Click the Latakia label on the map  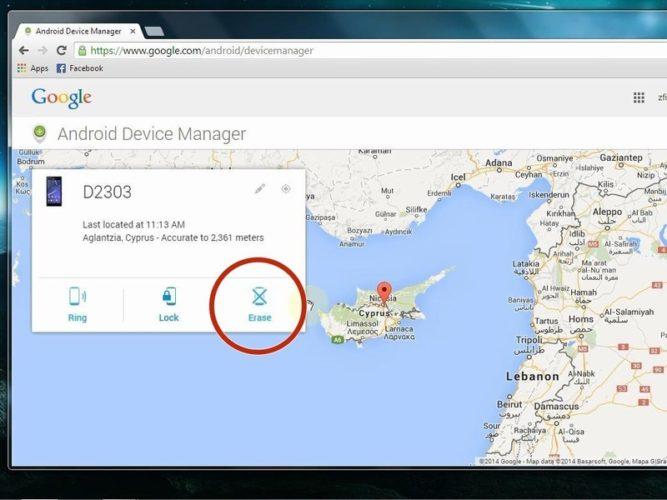click(526, 264)
